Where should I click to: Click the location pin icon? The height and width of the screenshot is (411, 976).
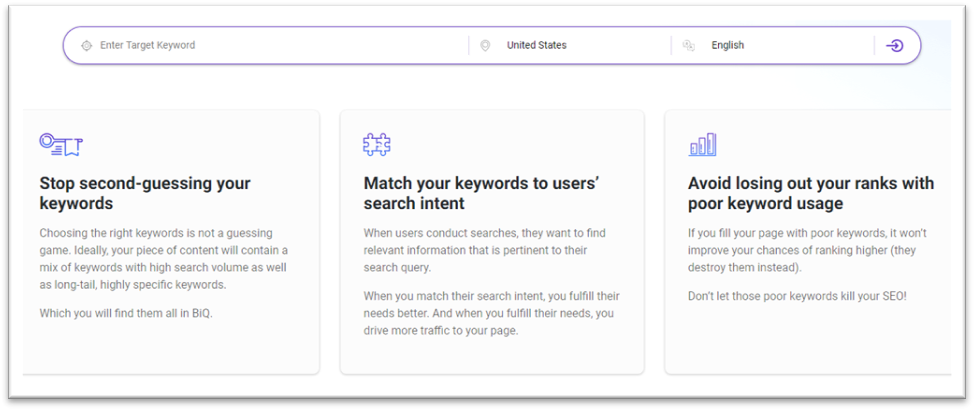pyautogui.click(x=485, y=45)
